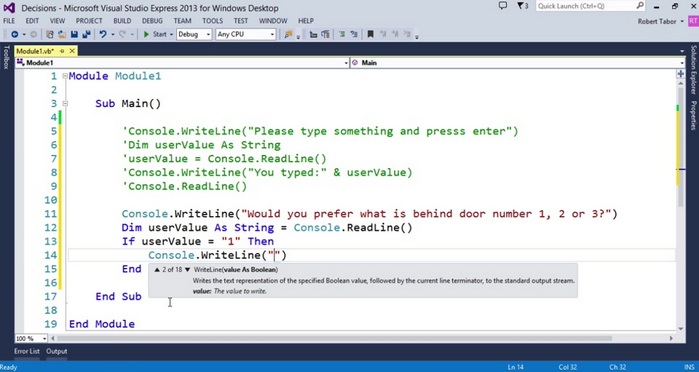Show next WriteLine overload in tooltip
The image size is (699, 372).
(x=188, y=270)
